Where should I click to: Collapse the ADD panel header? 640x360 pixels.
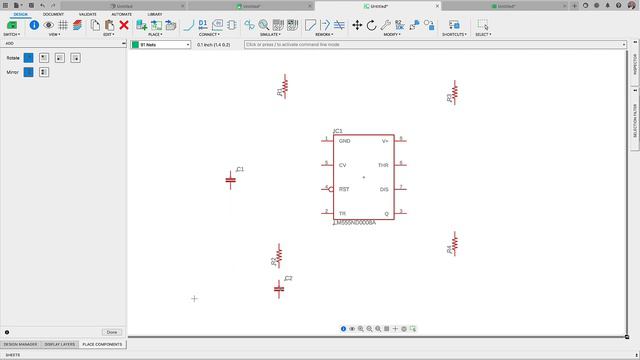123,43
